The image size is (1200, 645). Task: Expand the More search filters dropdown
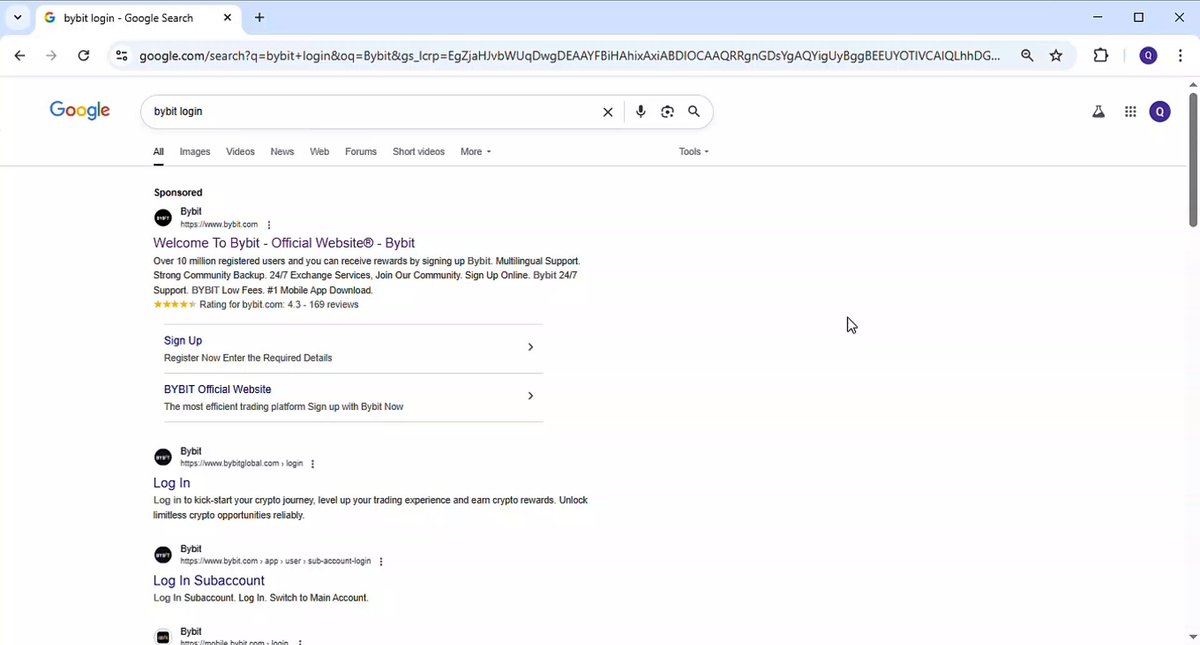coord(476,152)
